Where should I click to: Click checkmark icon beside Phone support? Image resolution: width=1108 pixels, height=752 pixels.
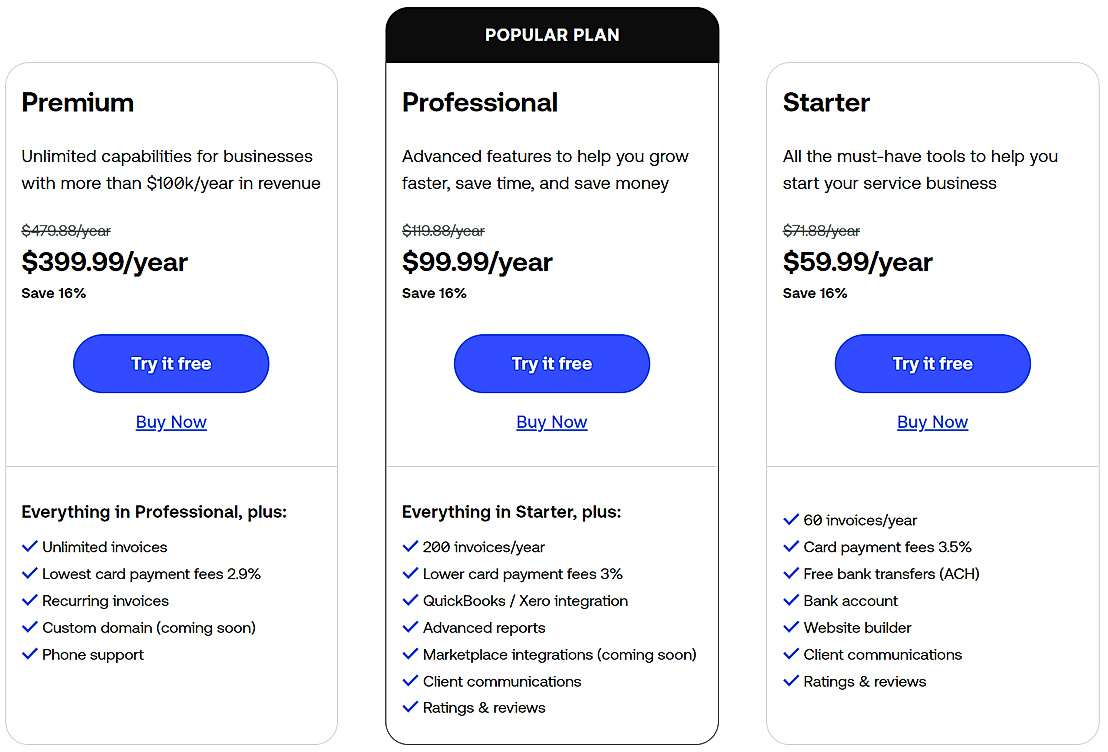click(x=29, y=655)
